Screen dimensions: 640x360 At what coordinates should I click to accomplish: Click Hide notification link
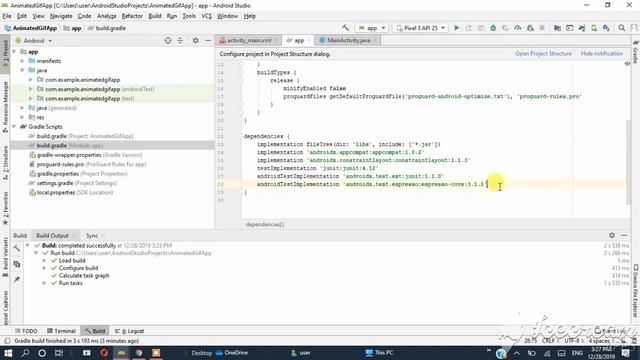coord(602,54)
